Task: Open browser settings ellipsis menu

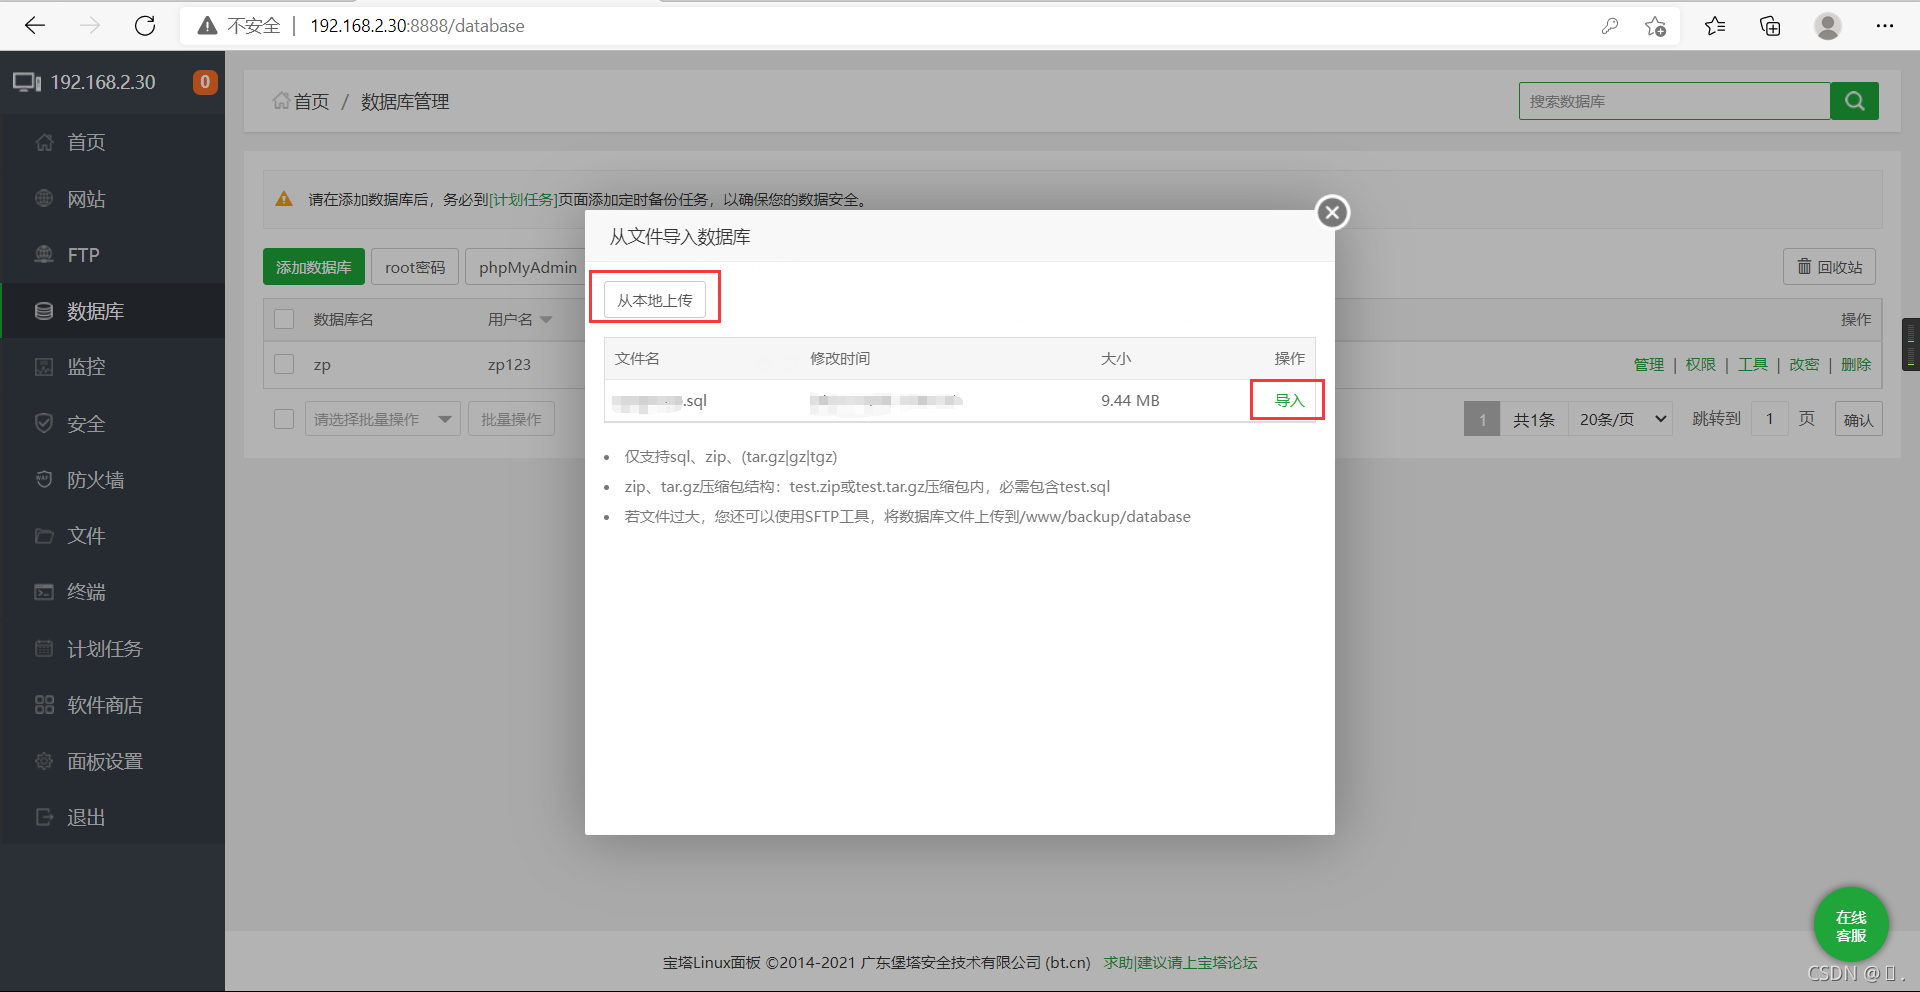Action: click(x=1885, y=26)
